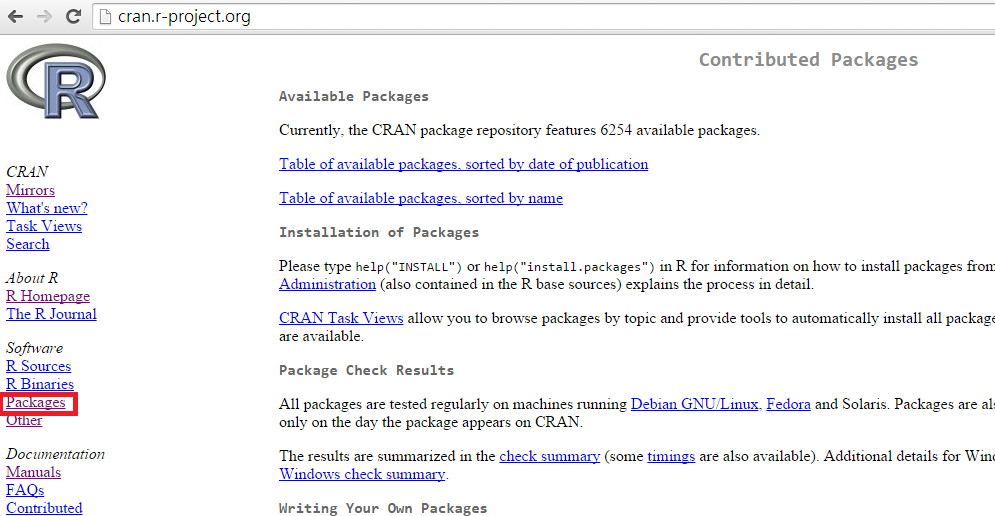Reload the page with refresh icon
The height and width of the screenshot is (516, 995).
pyautogui.click(x=73, y=17)
